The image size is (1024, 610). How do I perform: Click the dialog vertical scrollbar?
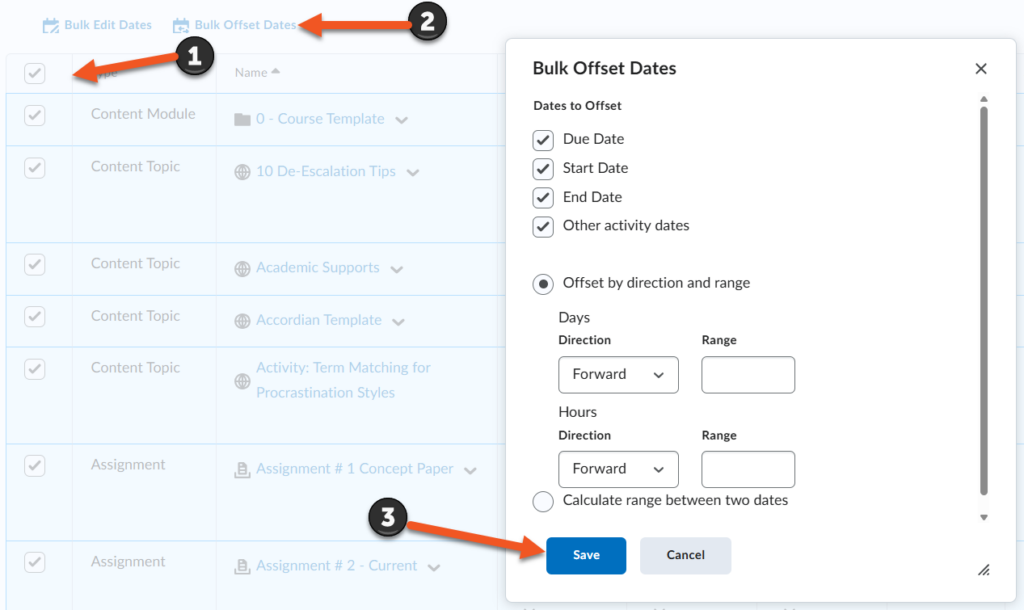click(x=984, y=300)
